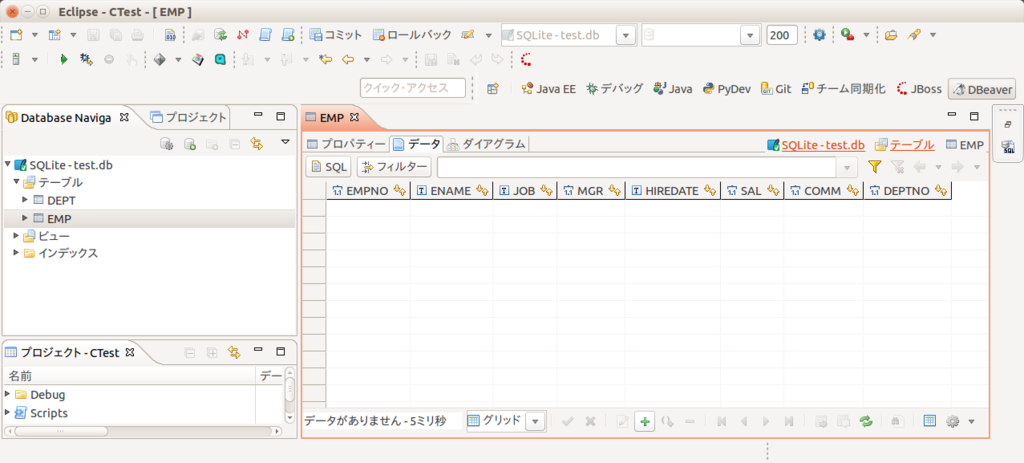This screenshot has width=1024, height=463.
Task: Expand the インデックス folder node
Action: [16, 253]
